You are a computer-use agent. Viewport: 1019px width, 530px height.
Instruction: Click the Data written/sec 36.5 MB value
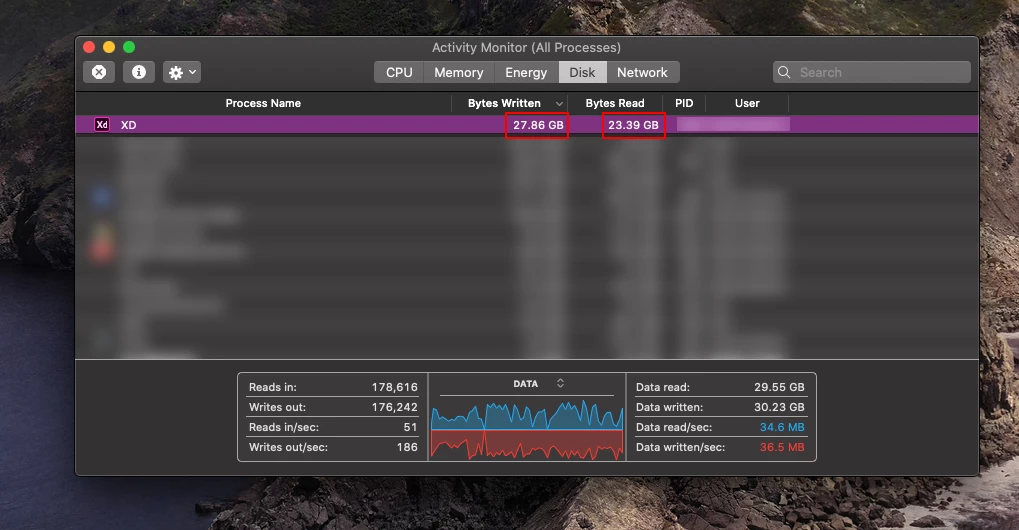coord(782,448)
